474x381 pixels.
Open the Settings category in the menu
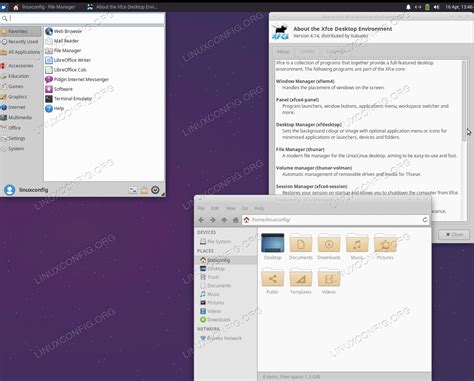tap(21, 138)
